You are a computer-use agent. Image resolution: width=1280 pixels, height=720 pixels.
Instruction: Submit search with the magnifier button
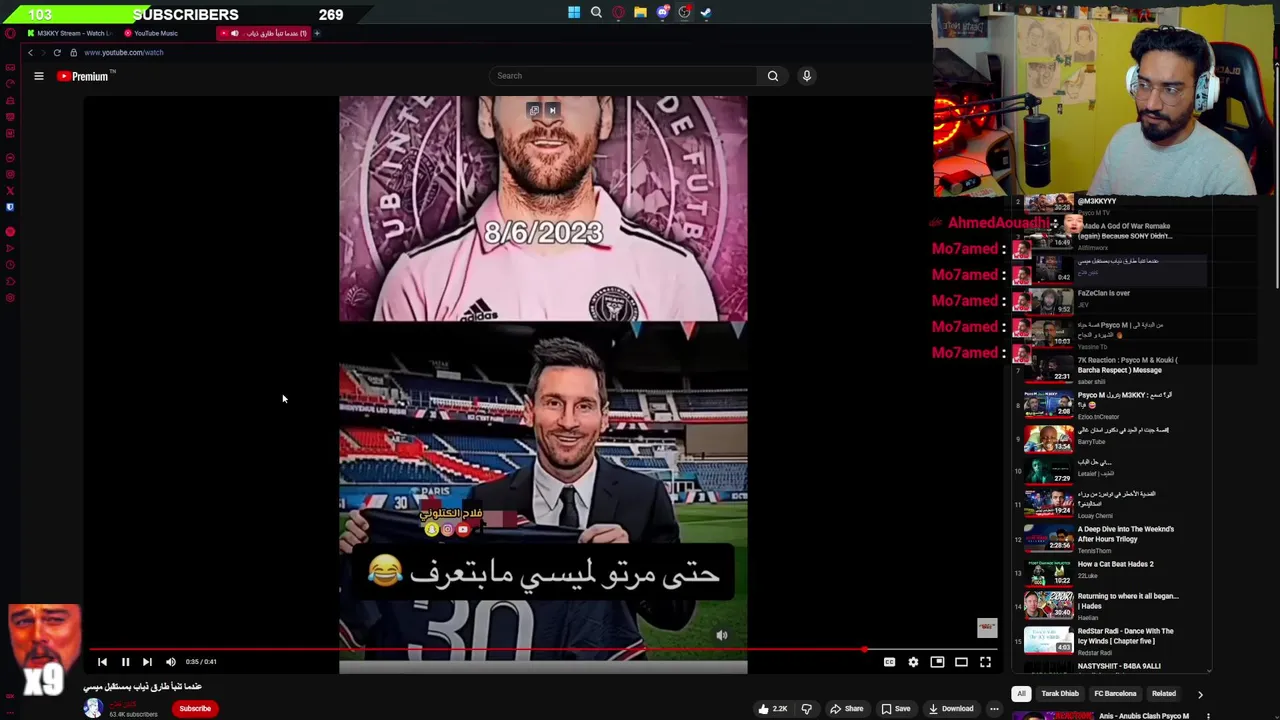tap(772, 76)
